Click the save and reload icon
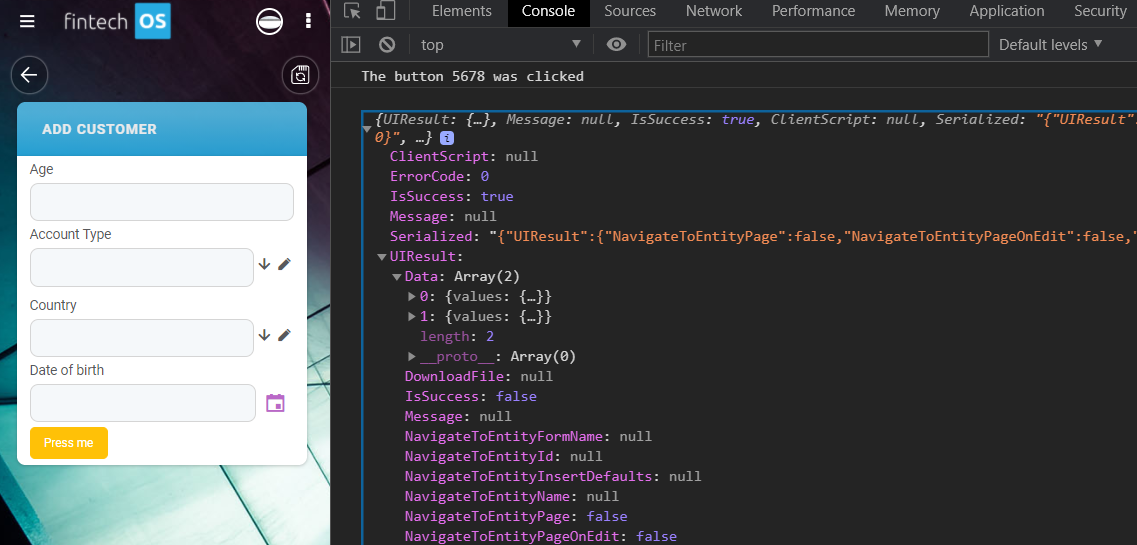 (300, 75)
